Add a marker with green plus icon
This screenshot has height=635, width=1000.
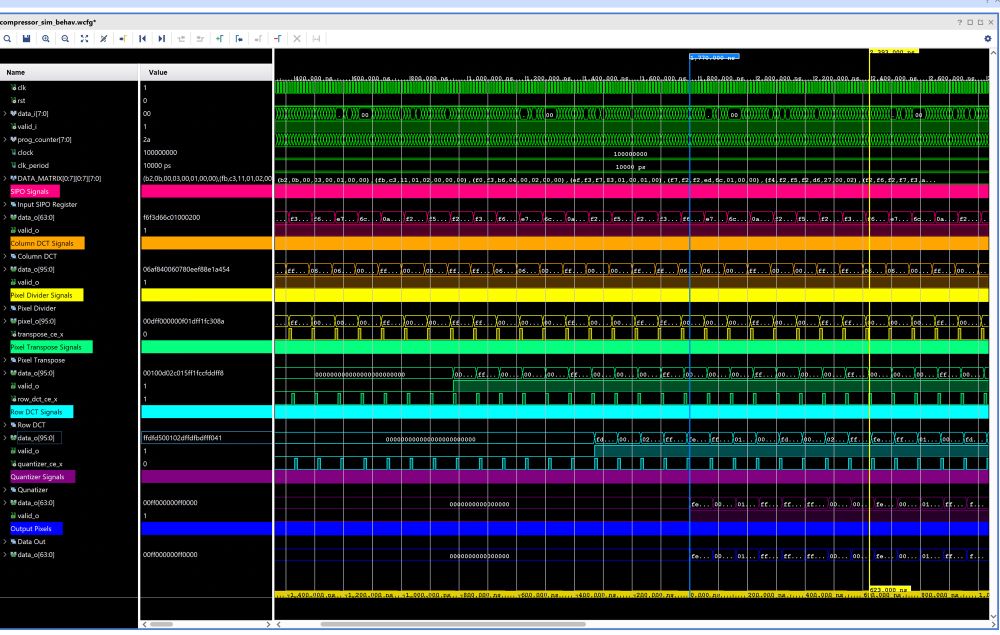(x=220, y=39)
